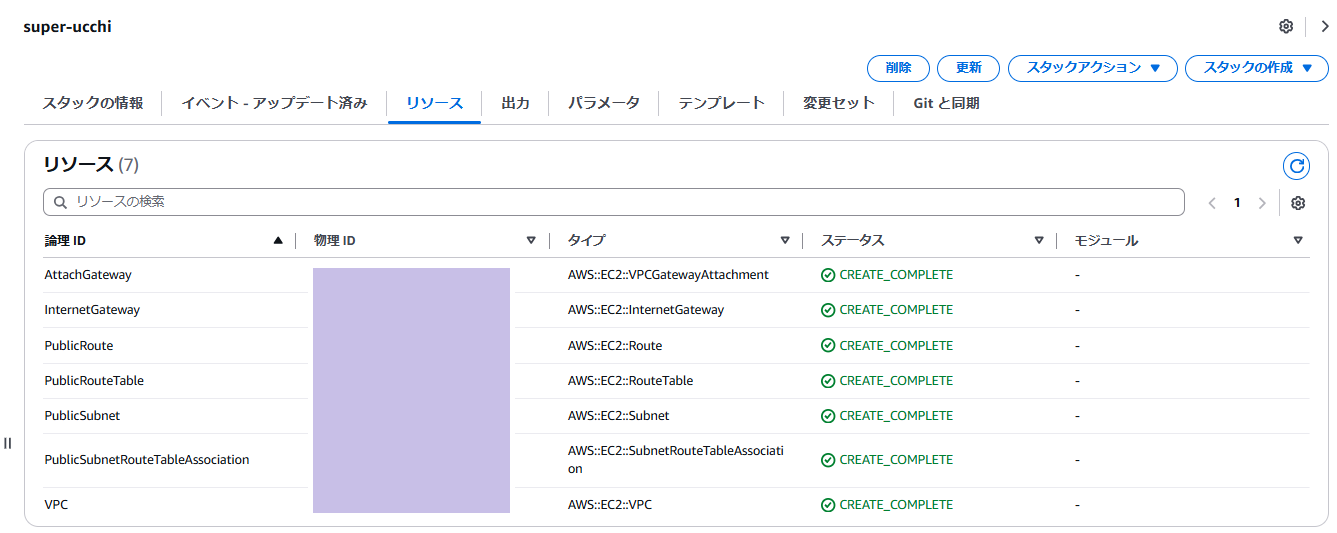This screenshot has height=533, width=1337.
Task: Click PublicRoute logical ID
Action: pos(79,345)
